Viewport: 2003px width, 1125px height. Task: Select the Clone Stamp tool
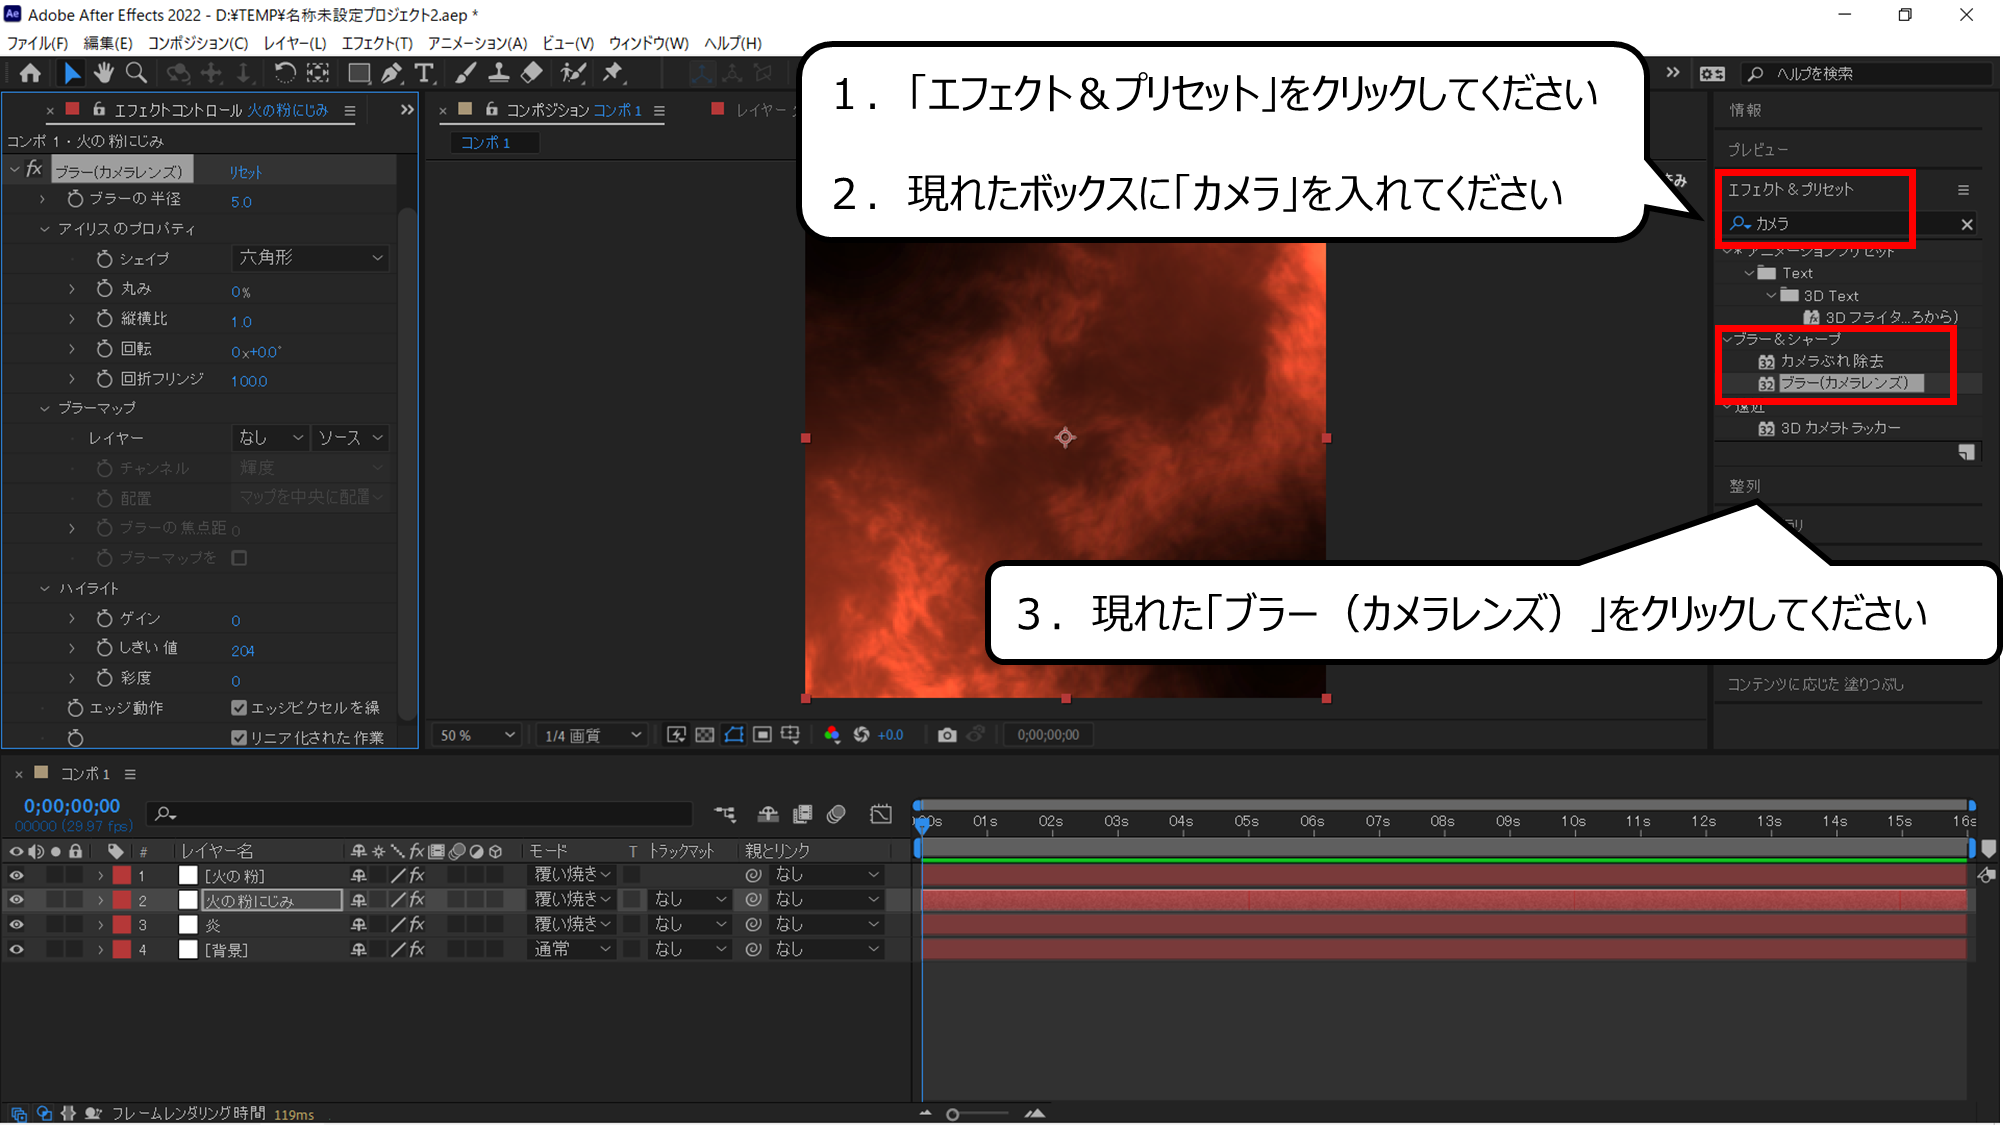point(498,73)
